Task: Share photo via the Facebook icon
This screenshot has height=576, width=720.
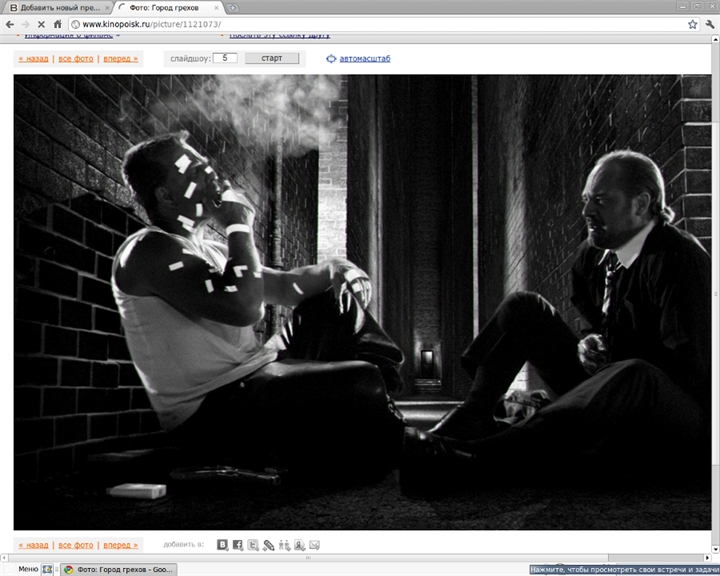Action: (x=237, y=545)
